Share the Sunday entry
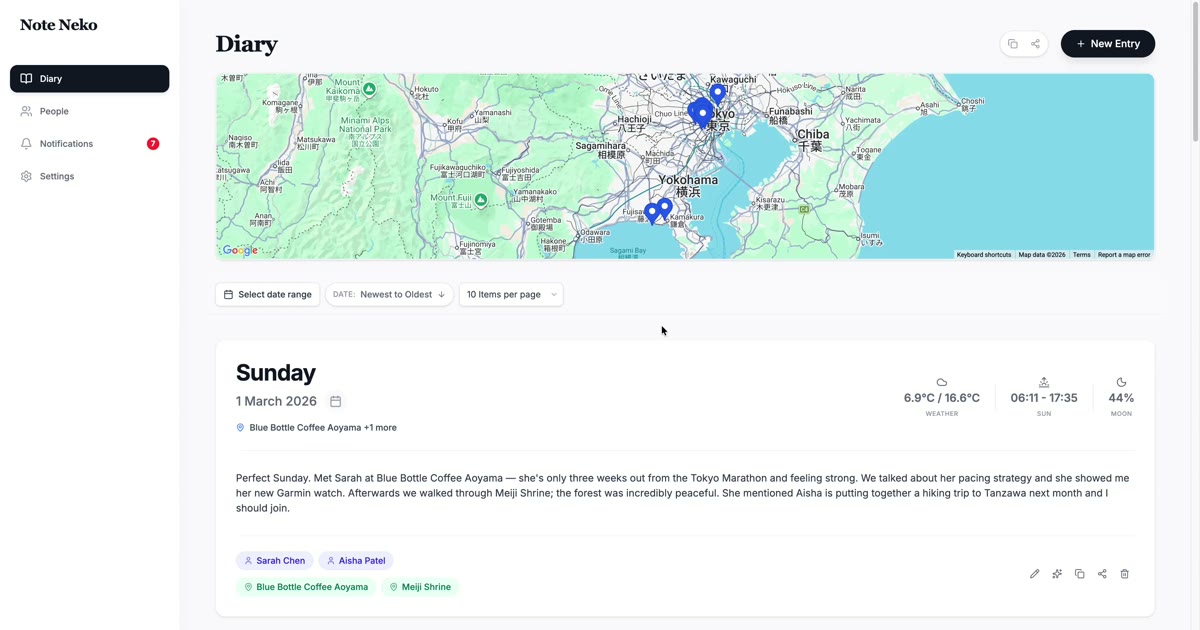 1102,574
